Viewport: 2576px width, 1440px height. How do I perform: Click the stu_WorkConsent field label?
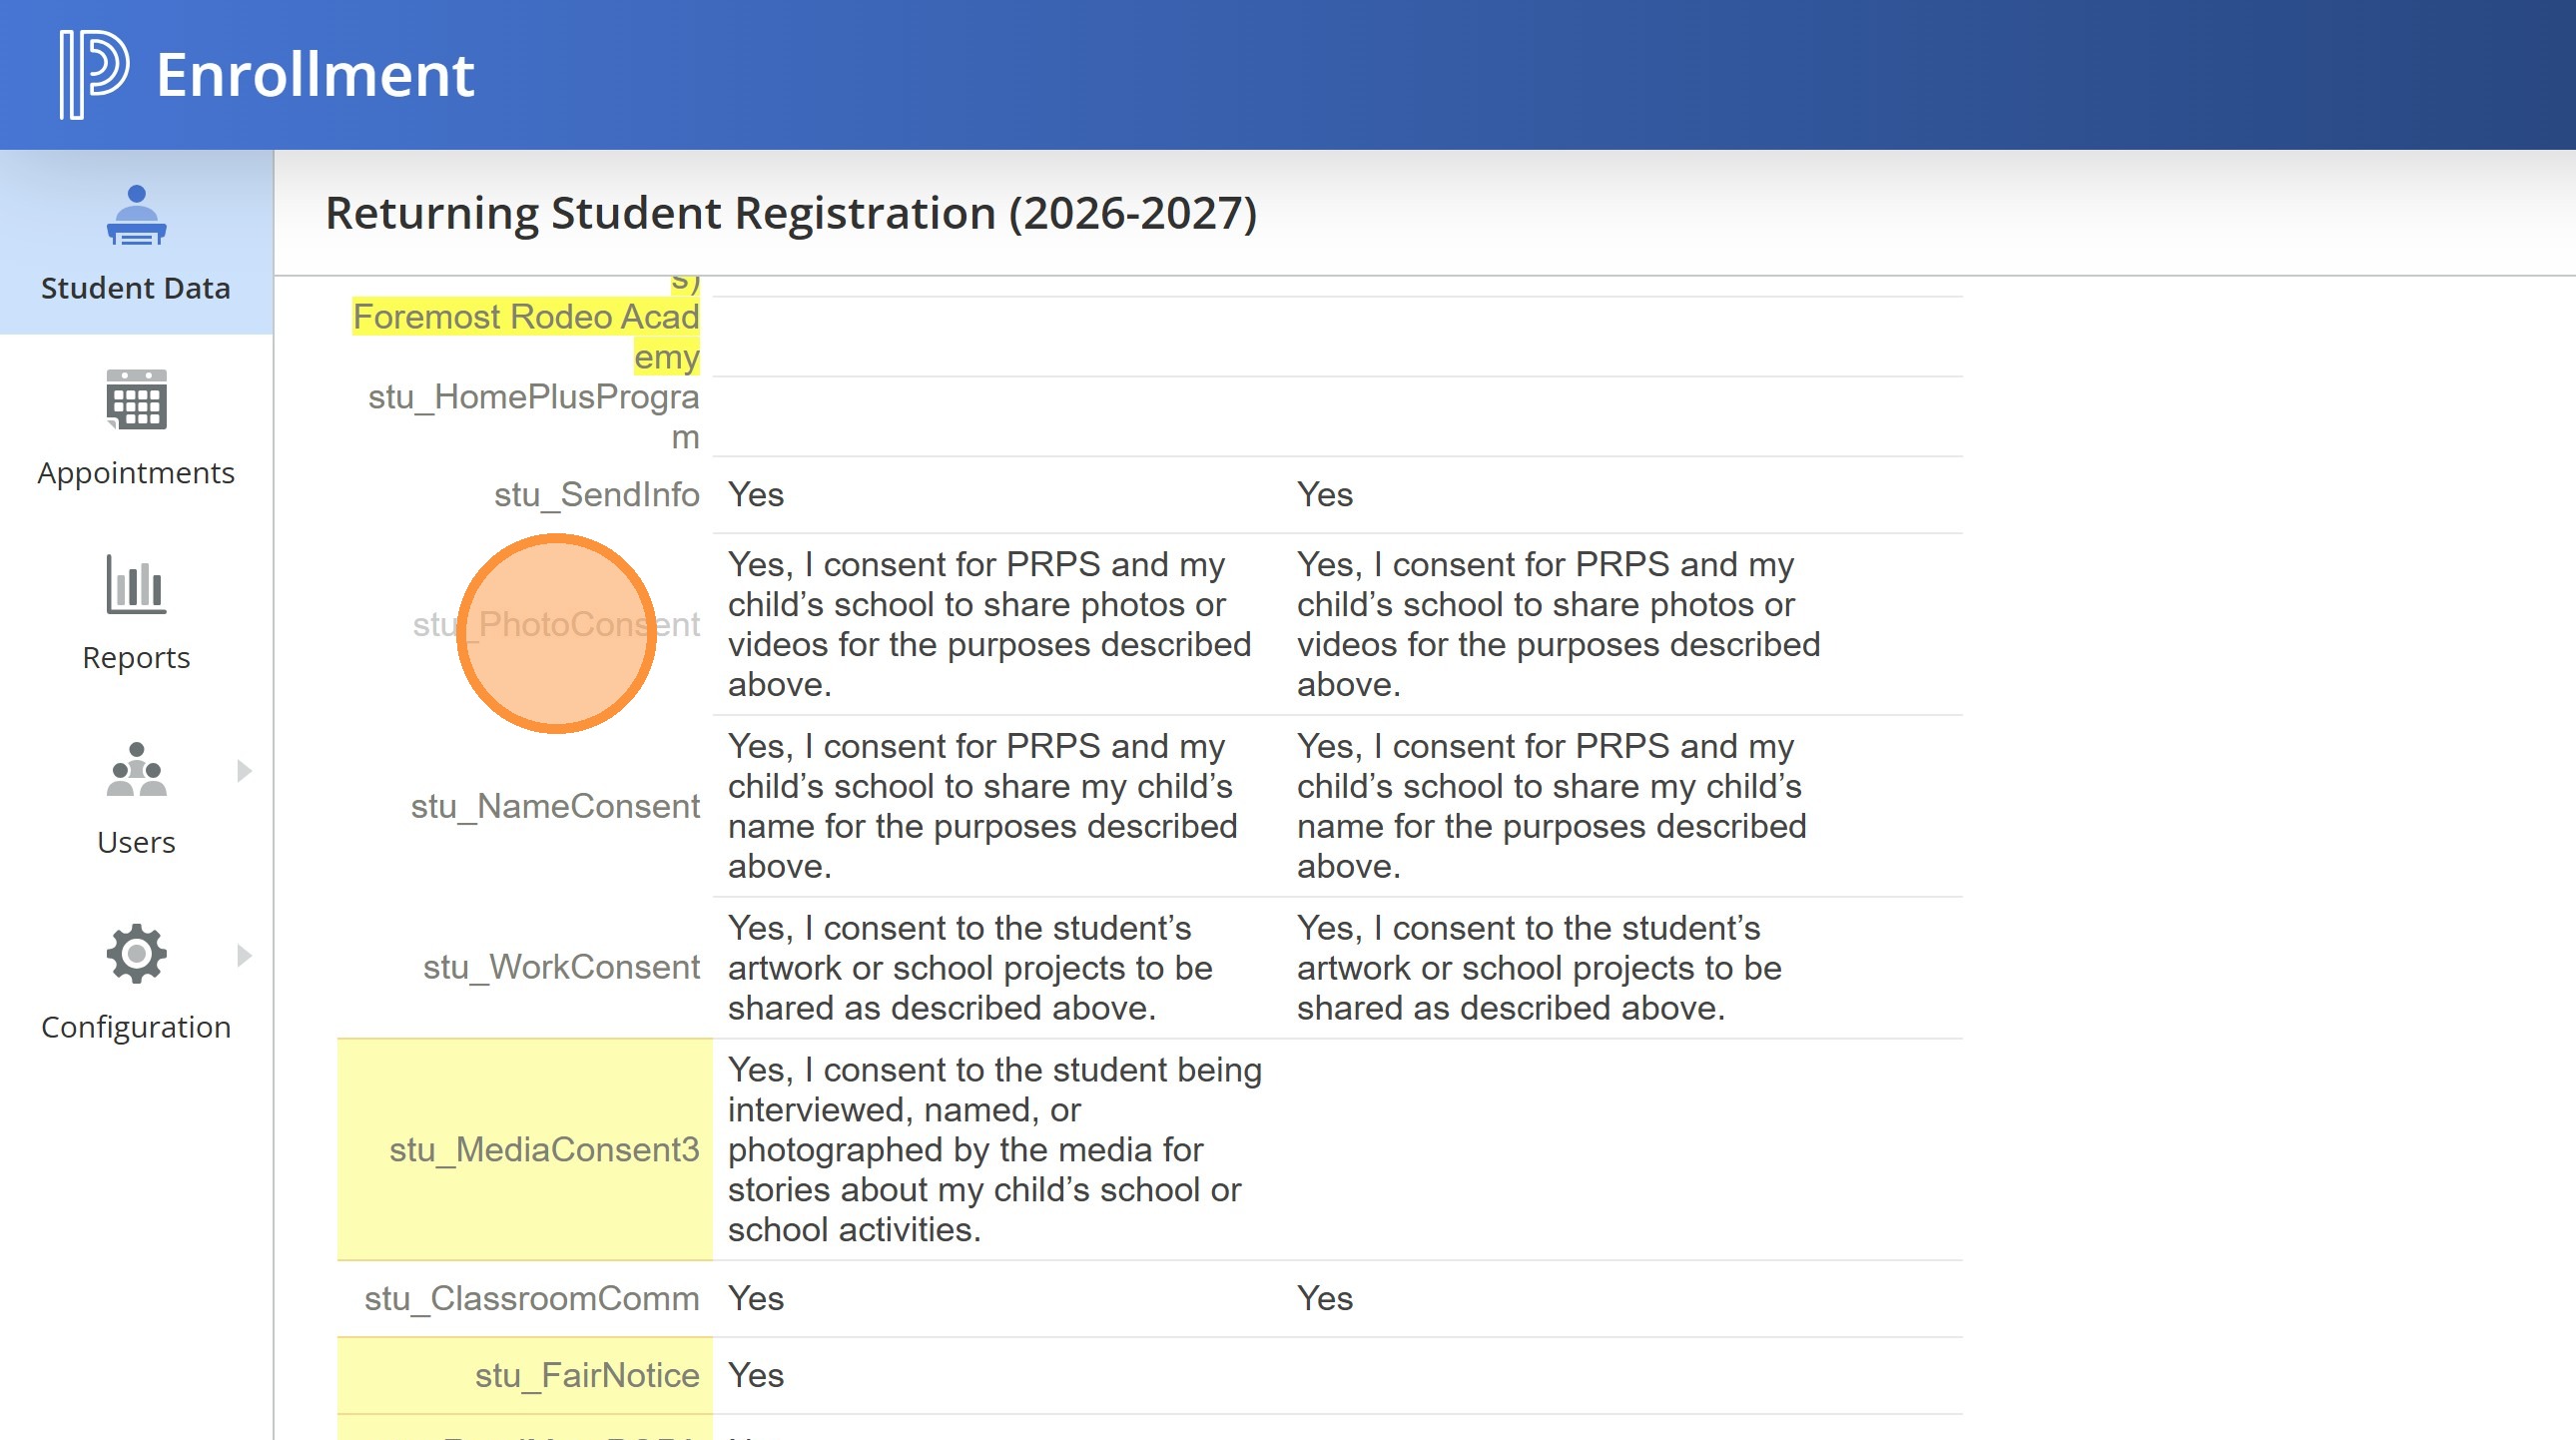pos(561,967)
